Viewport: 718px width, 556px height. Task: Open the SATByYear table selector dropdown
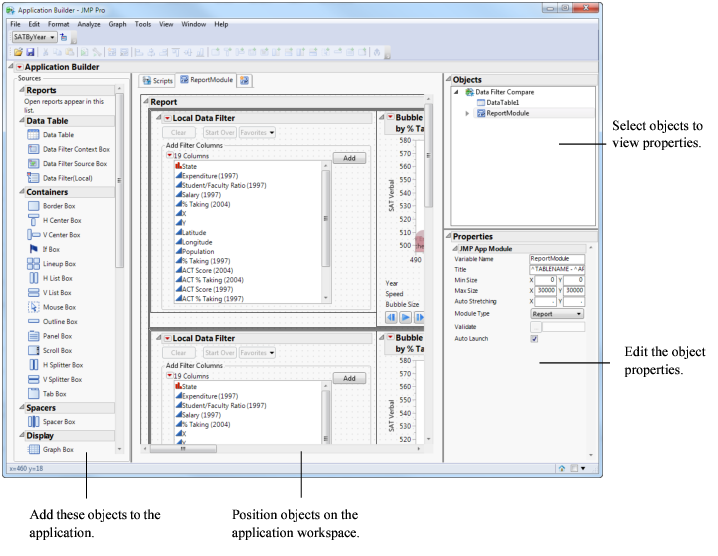34,37
